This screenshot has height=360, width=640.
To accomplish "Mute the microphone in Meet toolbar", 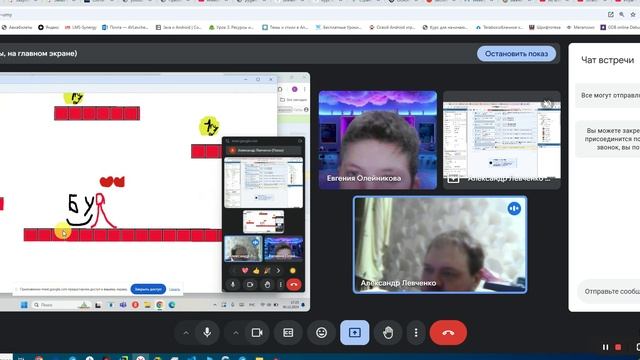I will (x=207, y=333).
